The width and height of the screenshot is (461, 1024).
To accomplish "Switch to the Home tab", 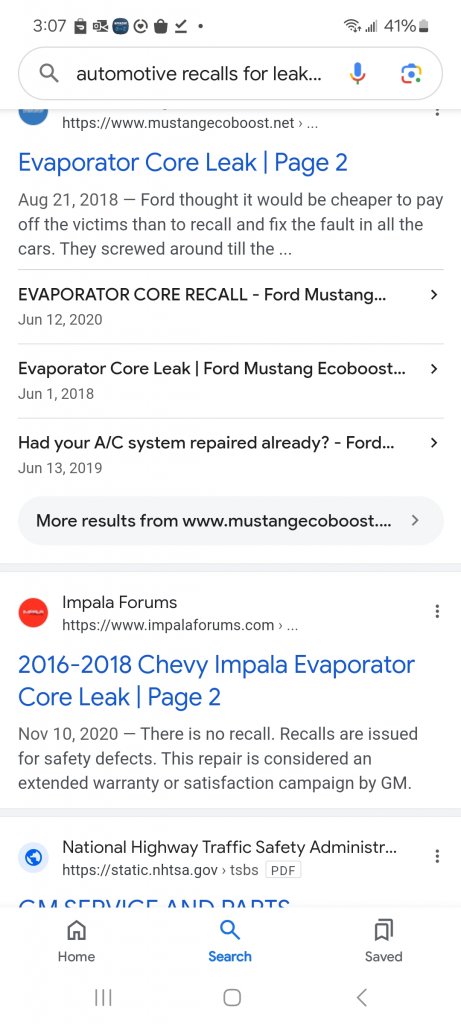I will (76, 941).
